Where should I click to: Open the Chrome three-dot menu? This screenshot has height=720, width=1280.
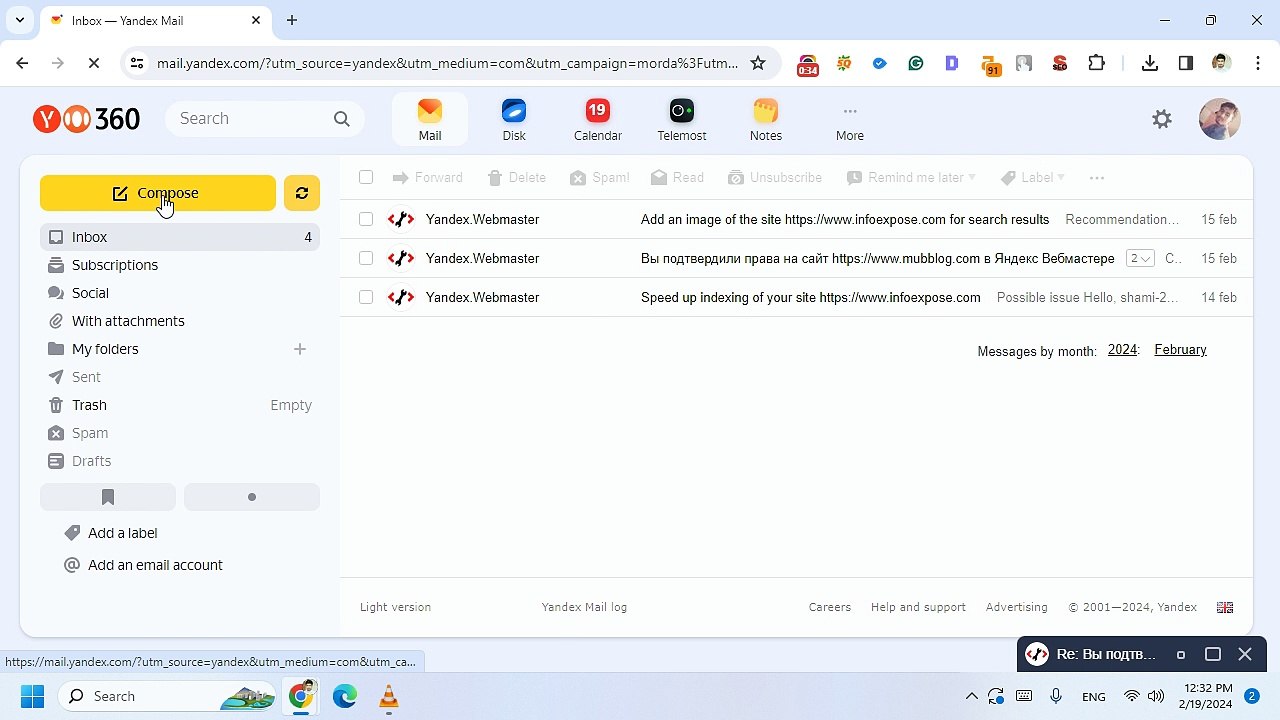click(x=1257, y=63)
